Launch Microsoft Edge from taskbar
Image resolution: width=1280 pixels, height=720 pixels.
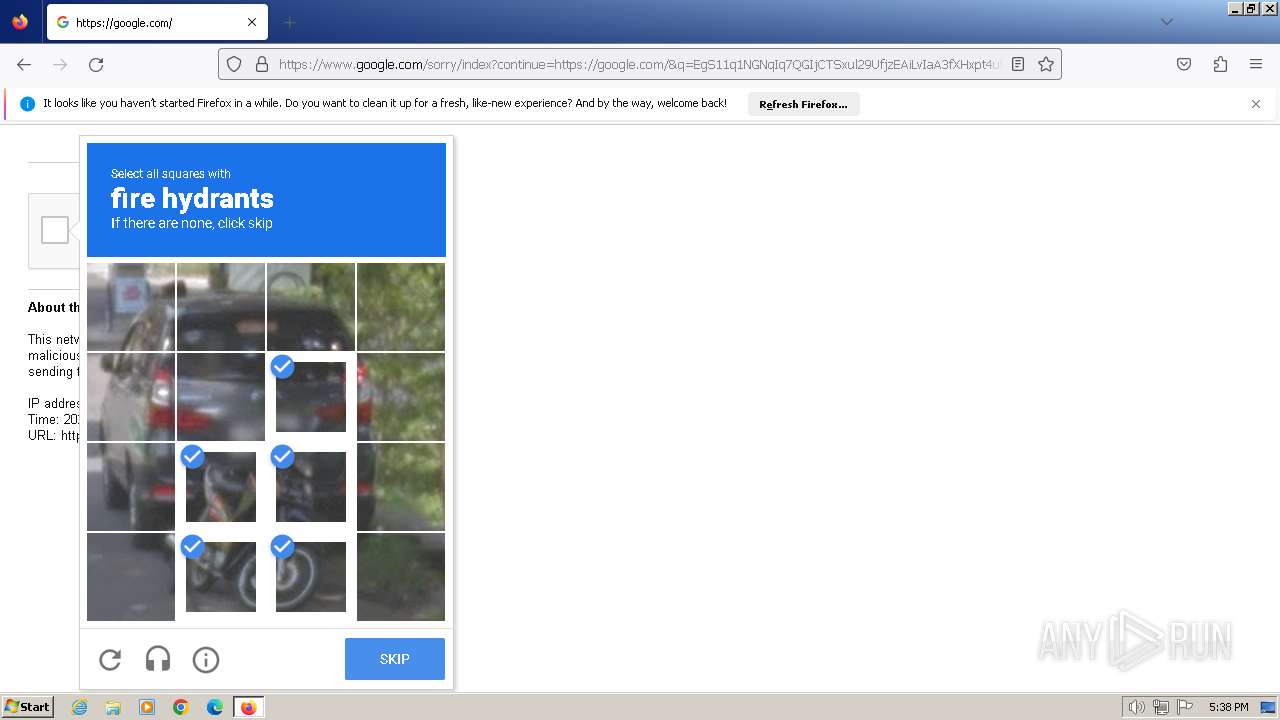tap(215, 707)
